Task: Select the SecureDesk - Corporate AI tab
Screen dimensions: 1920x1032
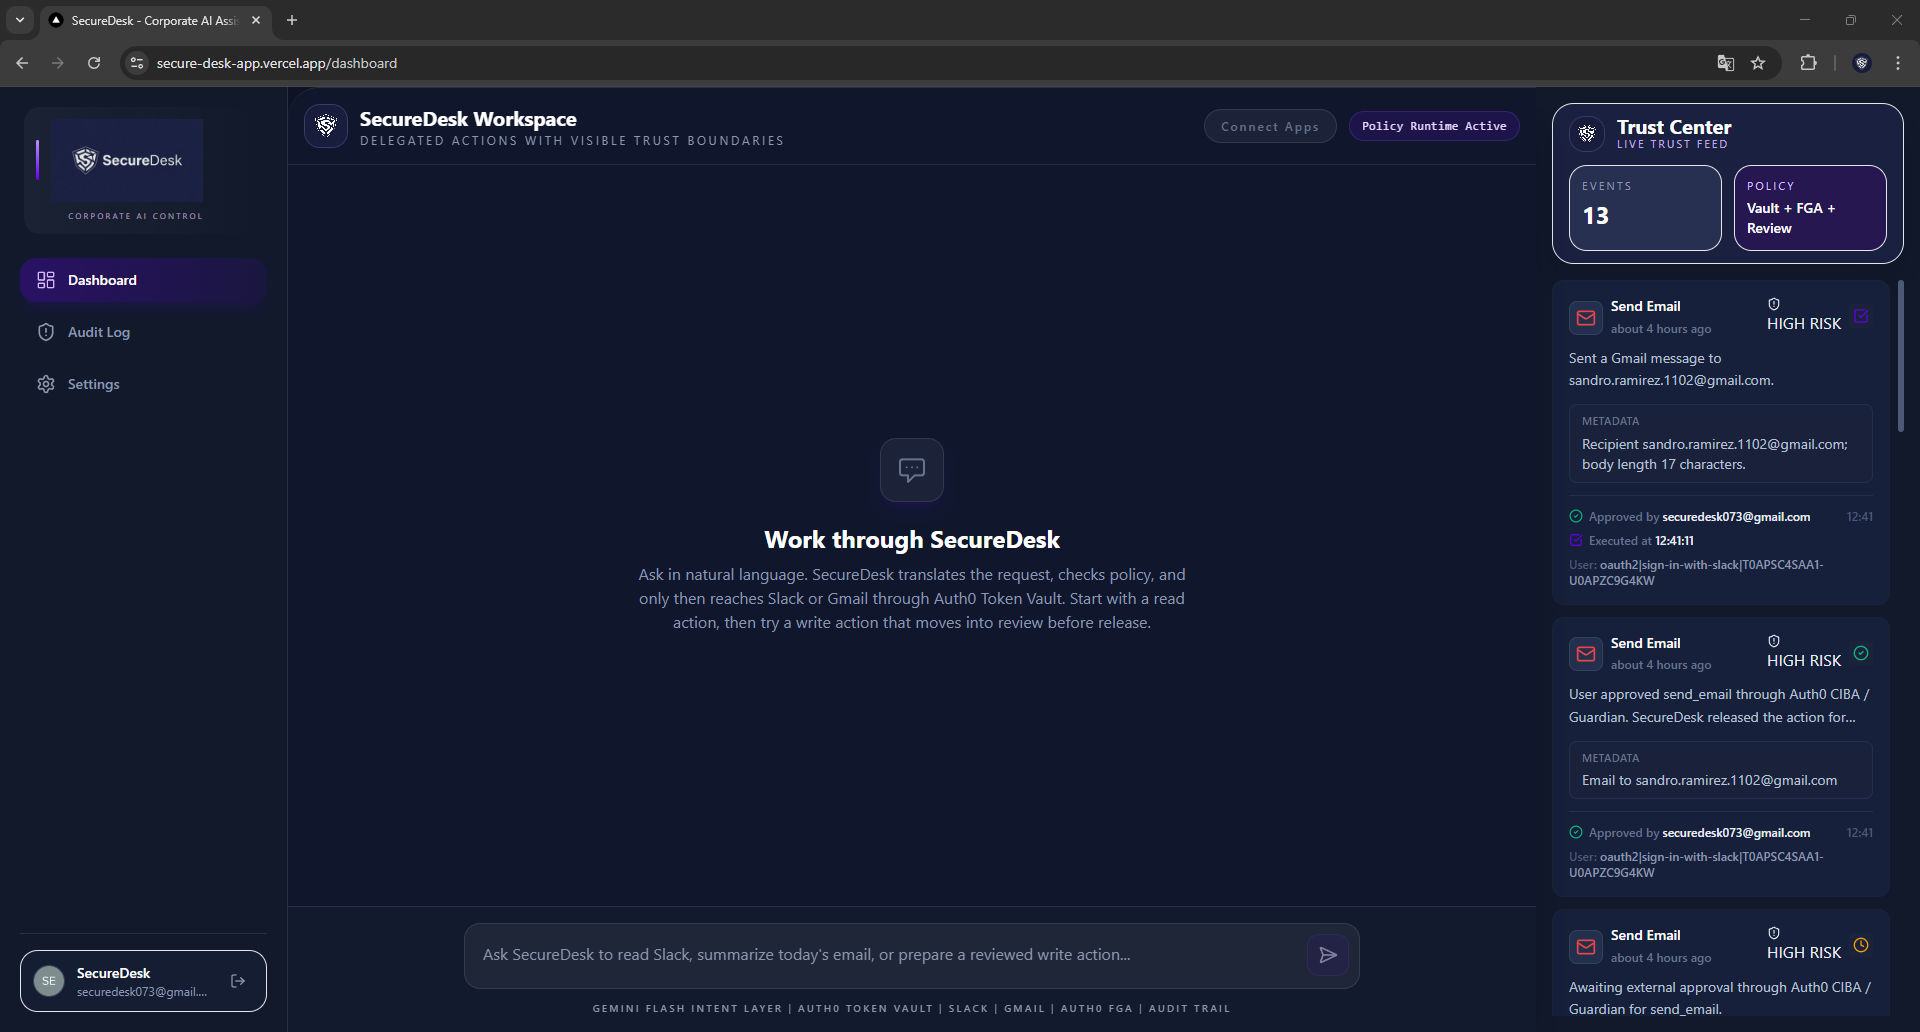Action: (156, 20)
